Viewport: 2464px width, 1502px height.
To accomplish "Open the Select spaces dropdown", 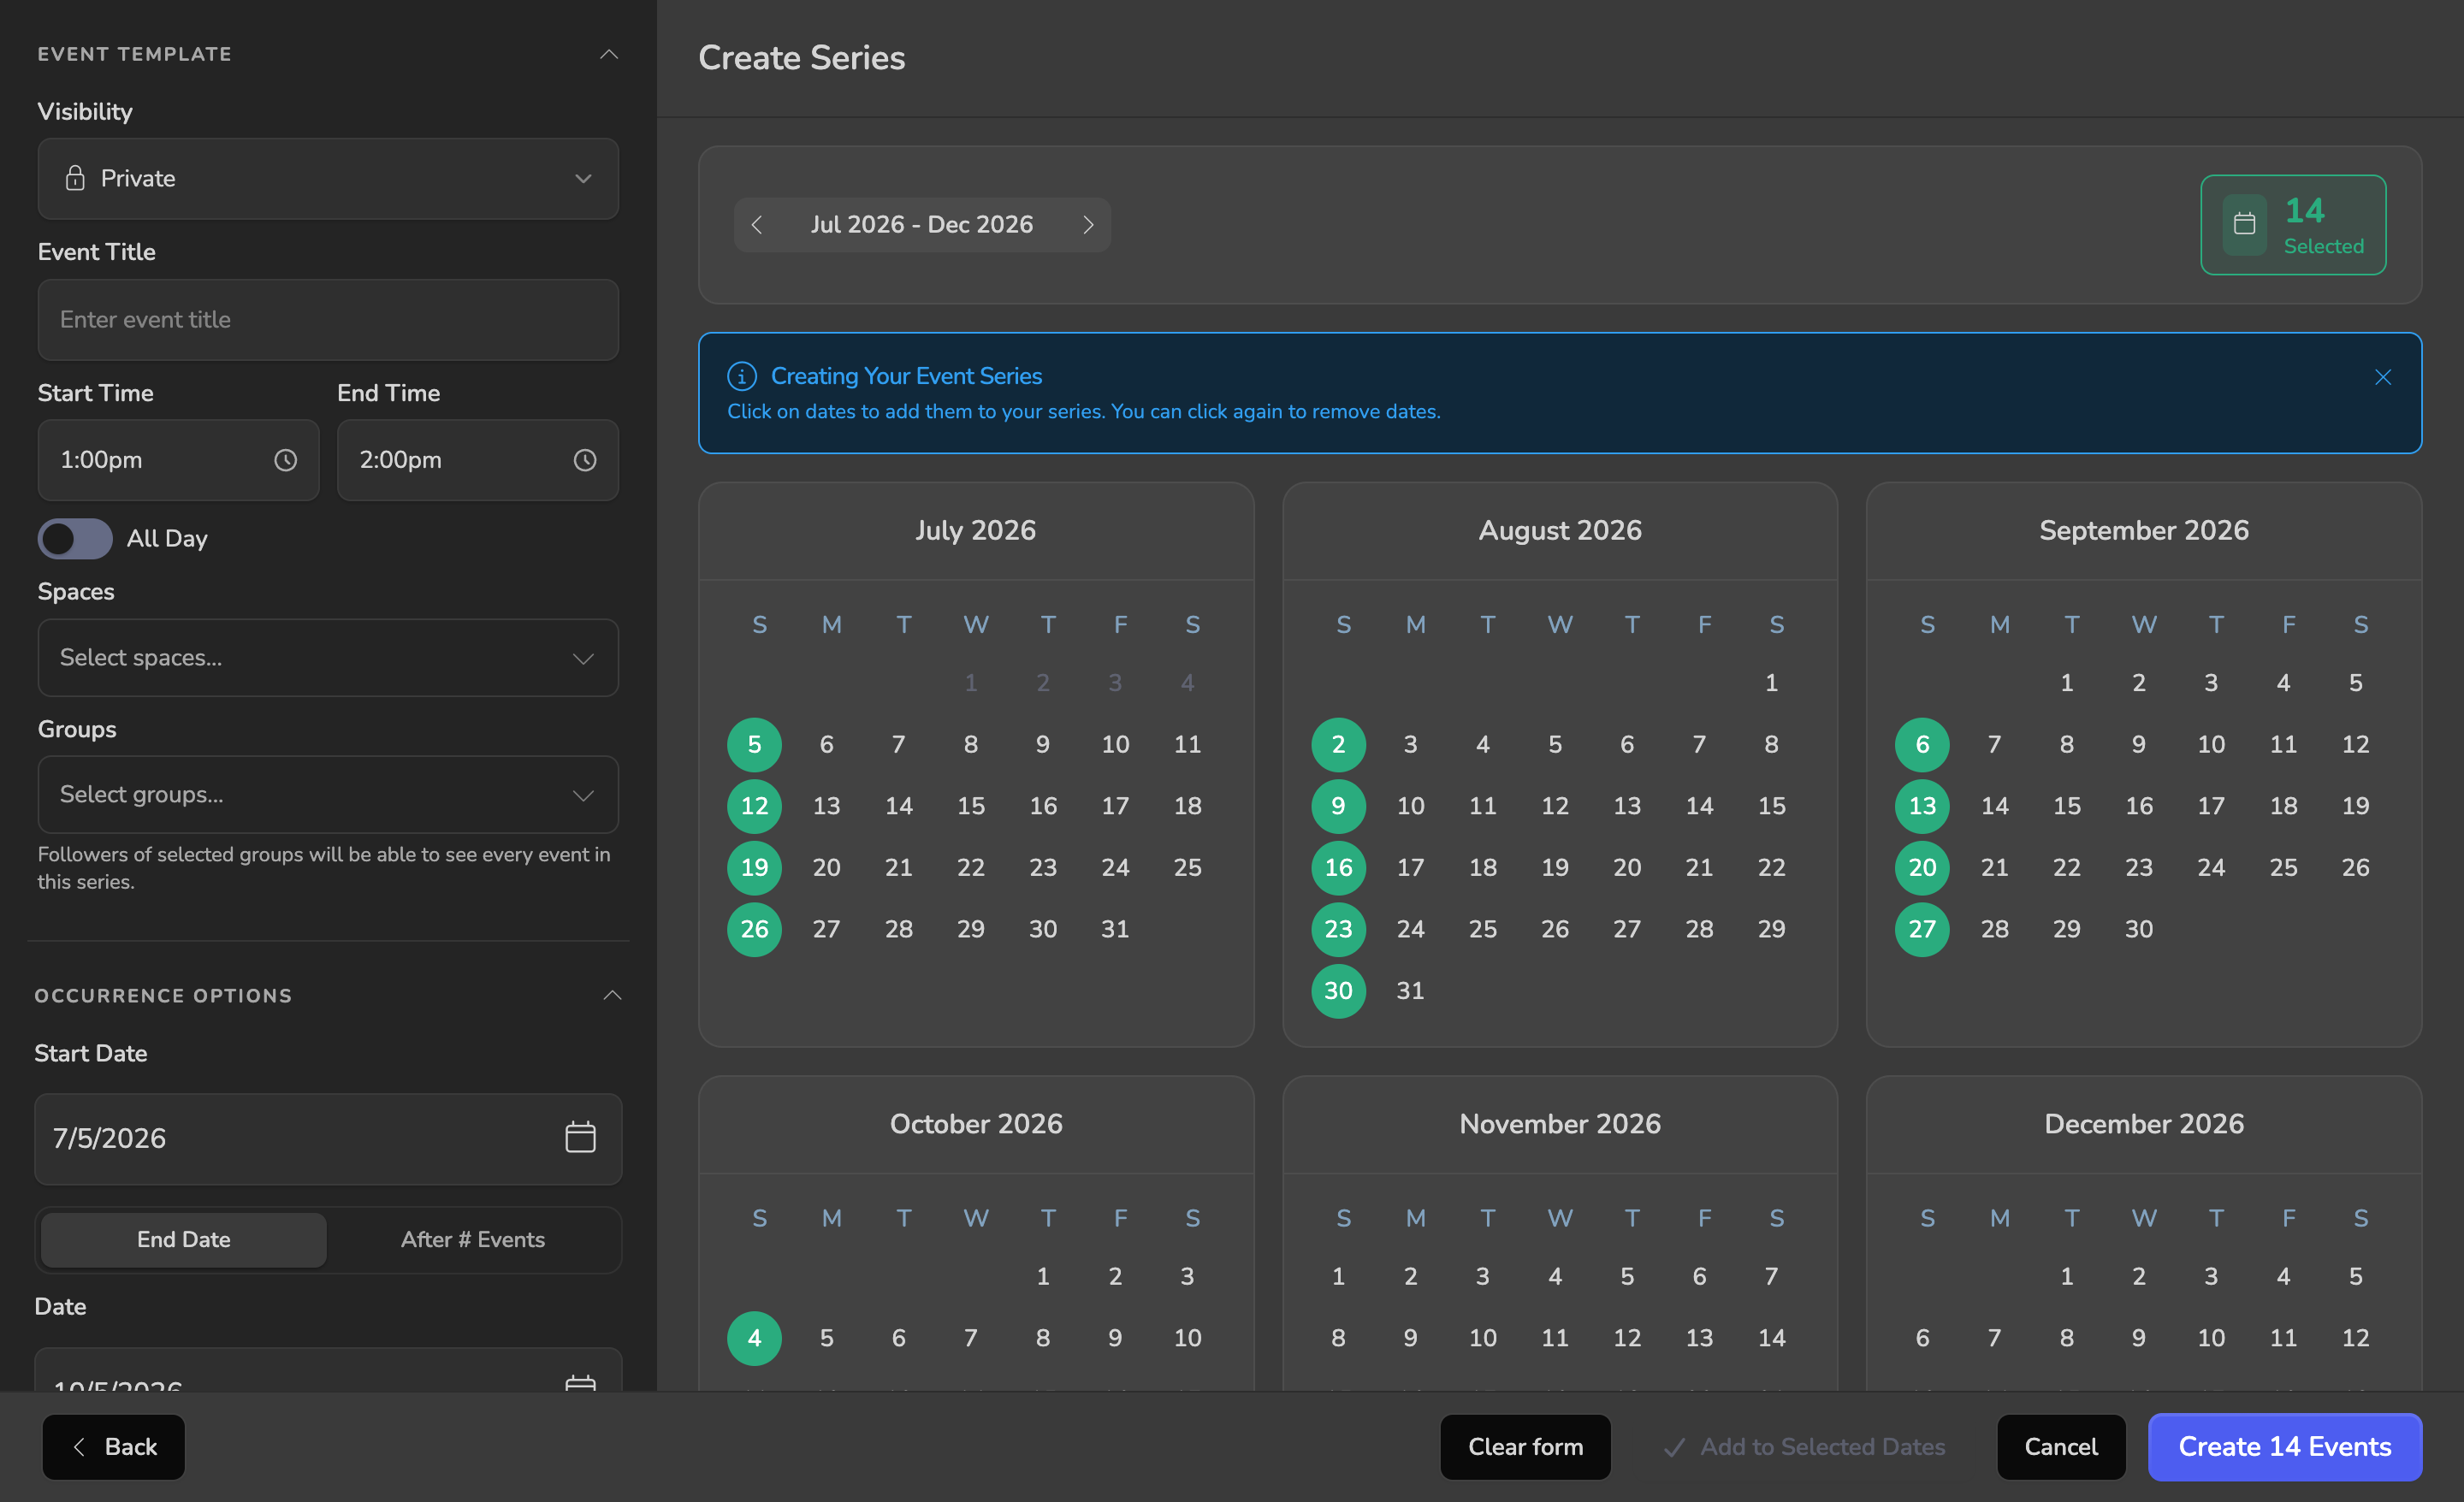I will point(328,658).
